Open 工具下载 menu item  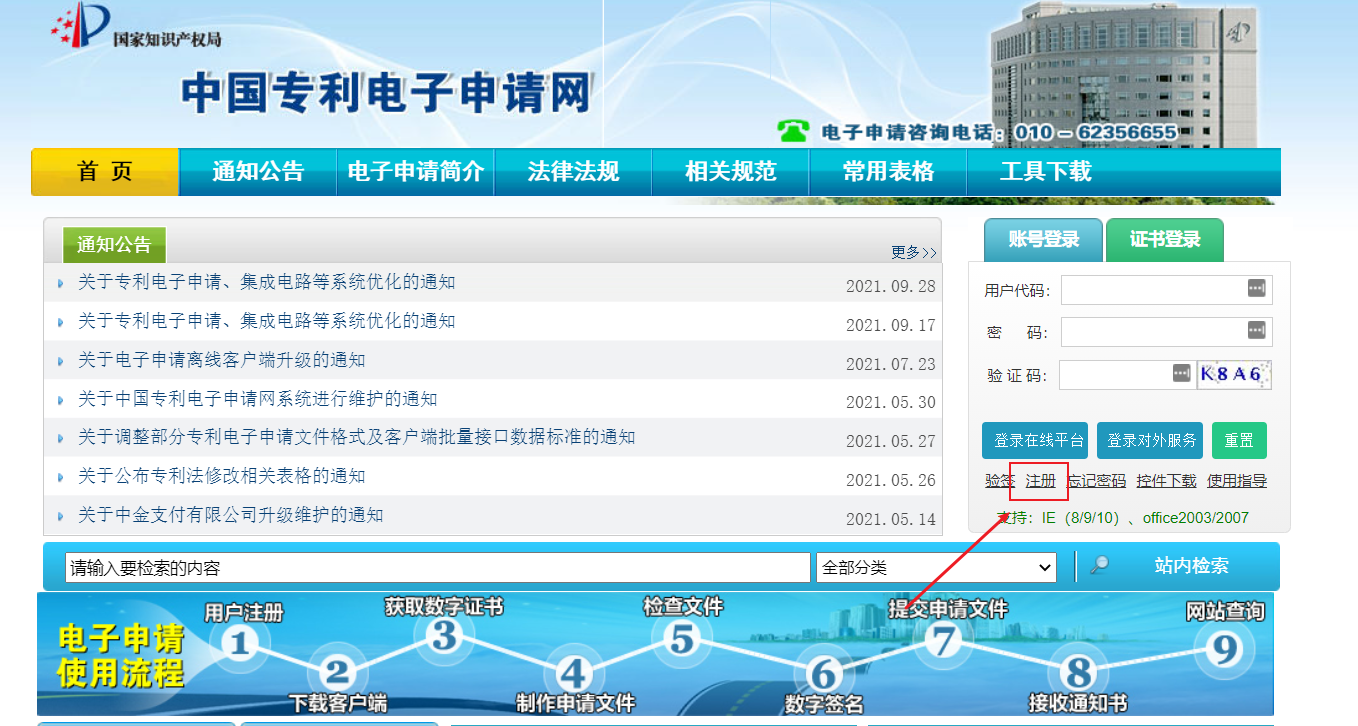coord(1045,171)
